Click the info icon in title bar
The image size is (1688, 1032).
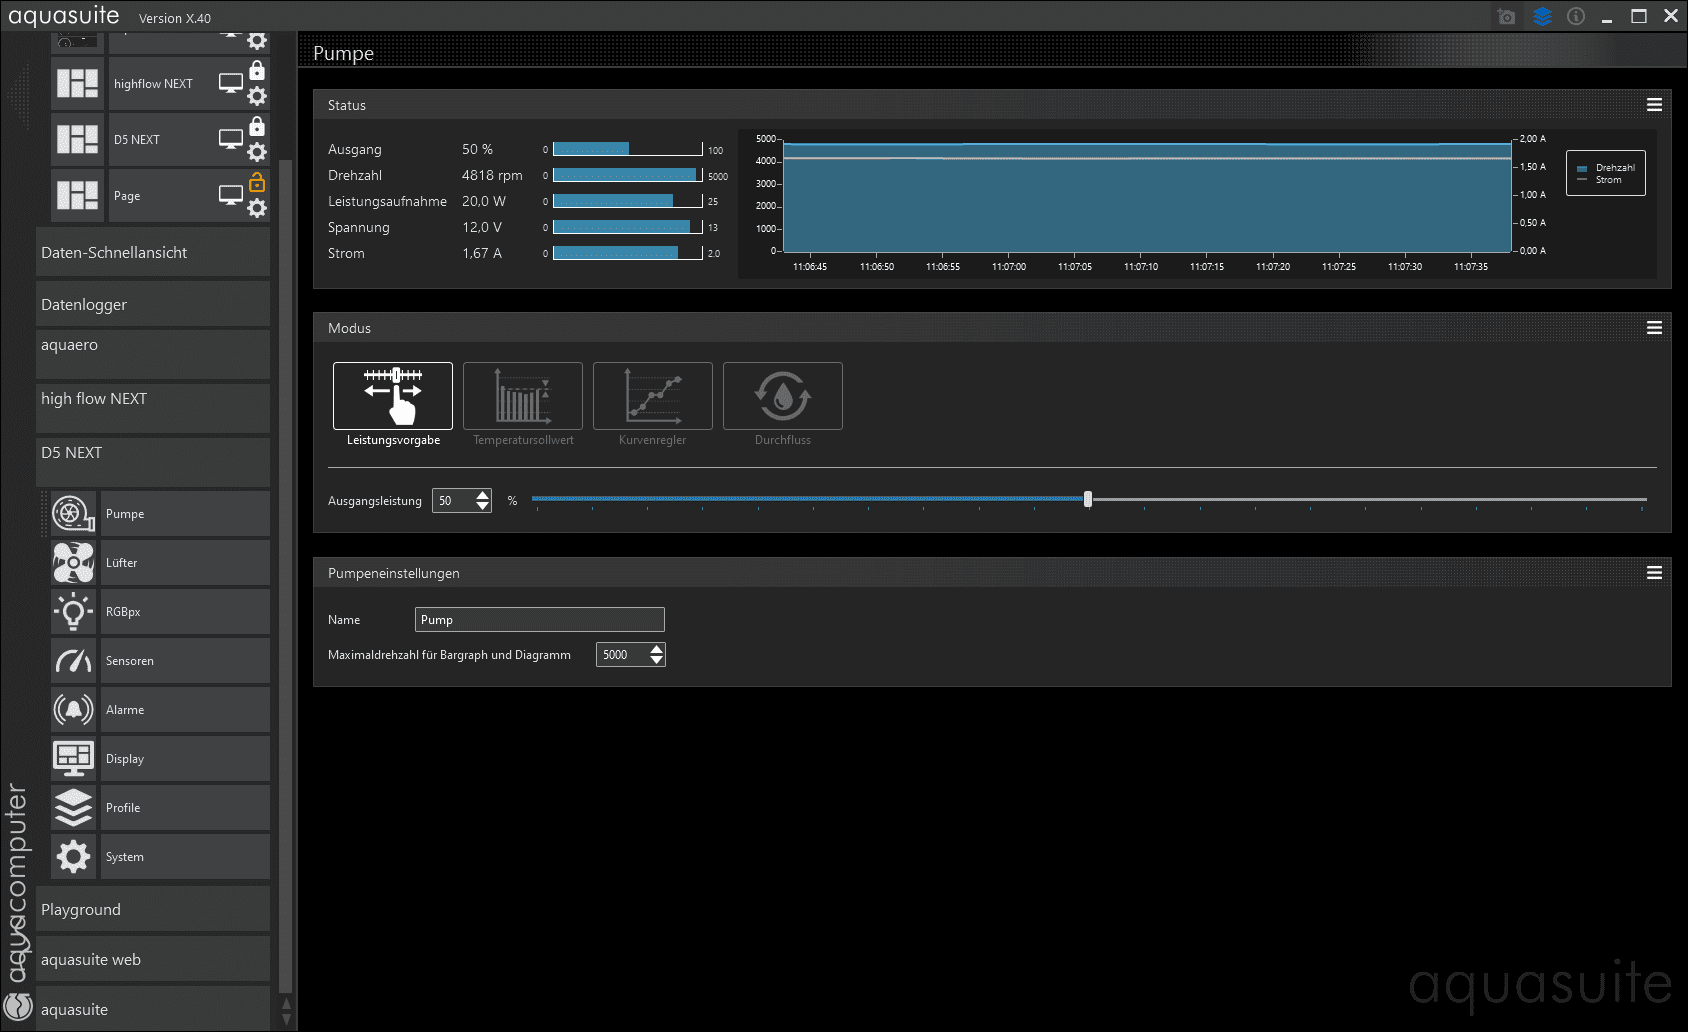(x=1576, y=17)
